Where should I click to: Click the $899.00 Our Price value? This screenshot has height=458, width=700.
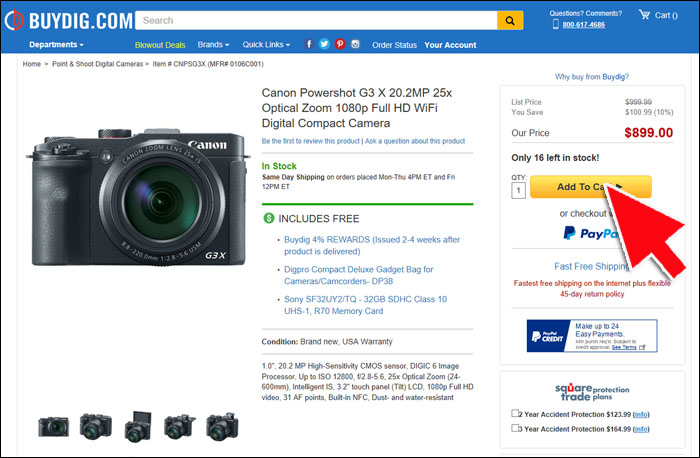648,133
